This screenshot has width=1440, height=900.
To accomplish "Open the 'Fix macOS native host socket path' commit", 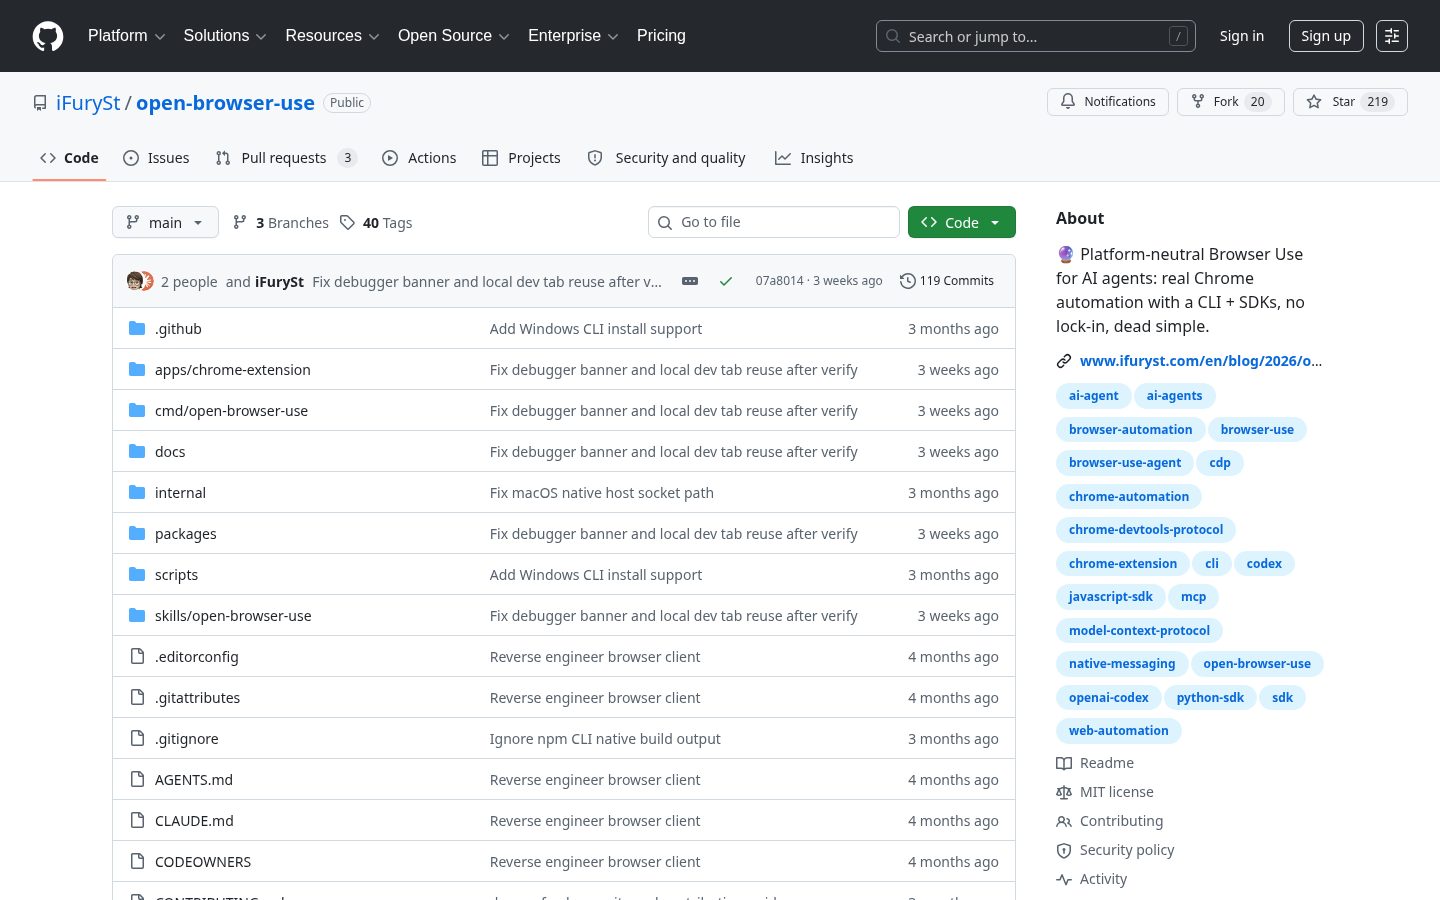I will tap(602, 493).
